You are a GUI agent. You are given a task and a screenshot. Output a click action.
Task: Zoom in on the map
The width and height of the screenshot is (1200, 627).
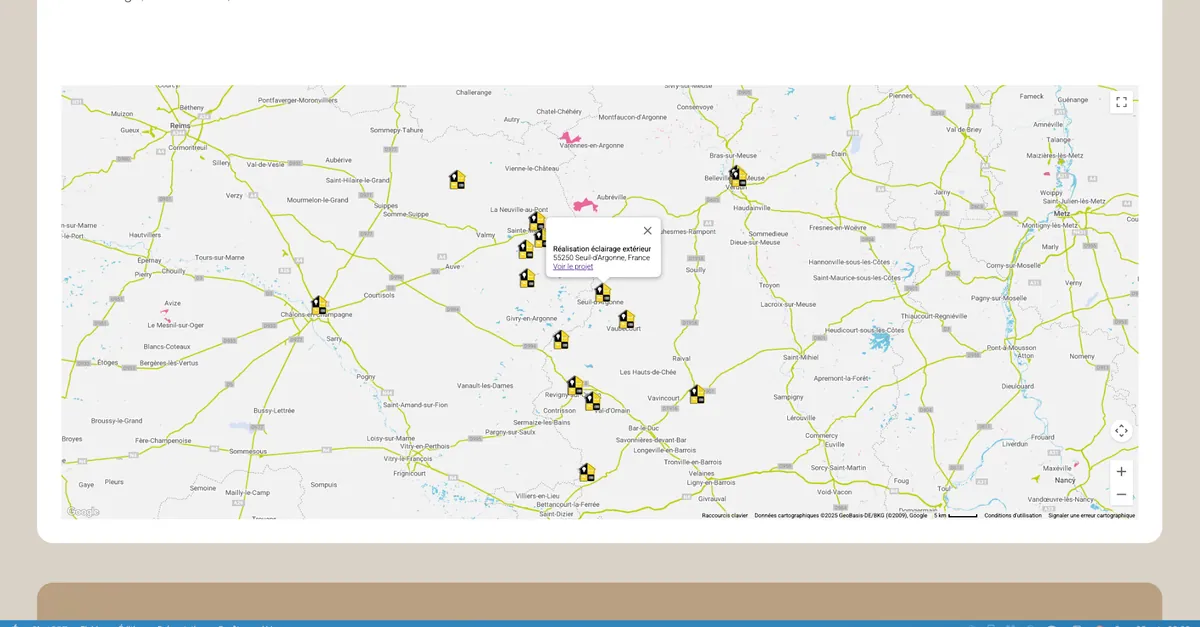1121,472
